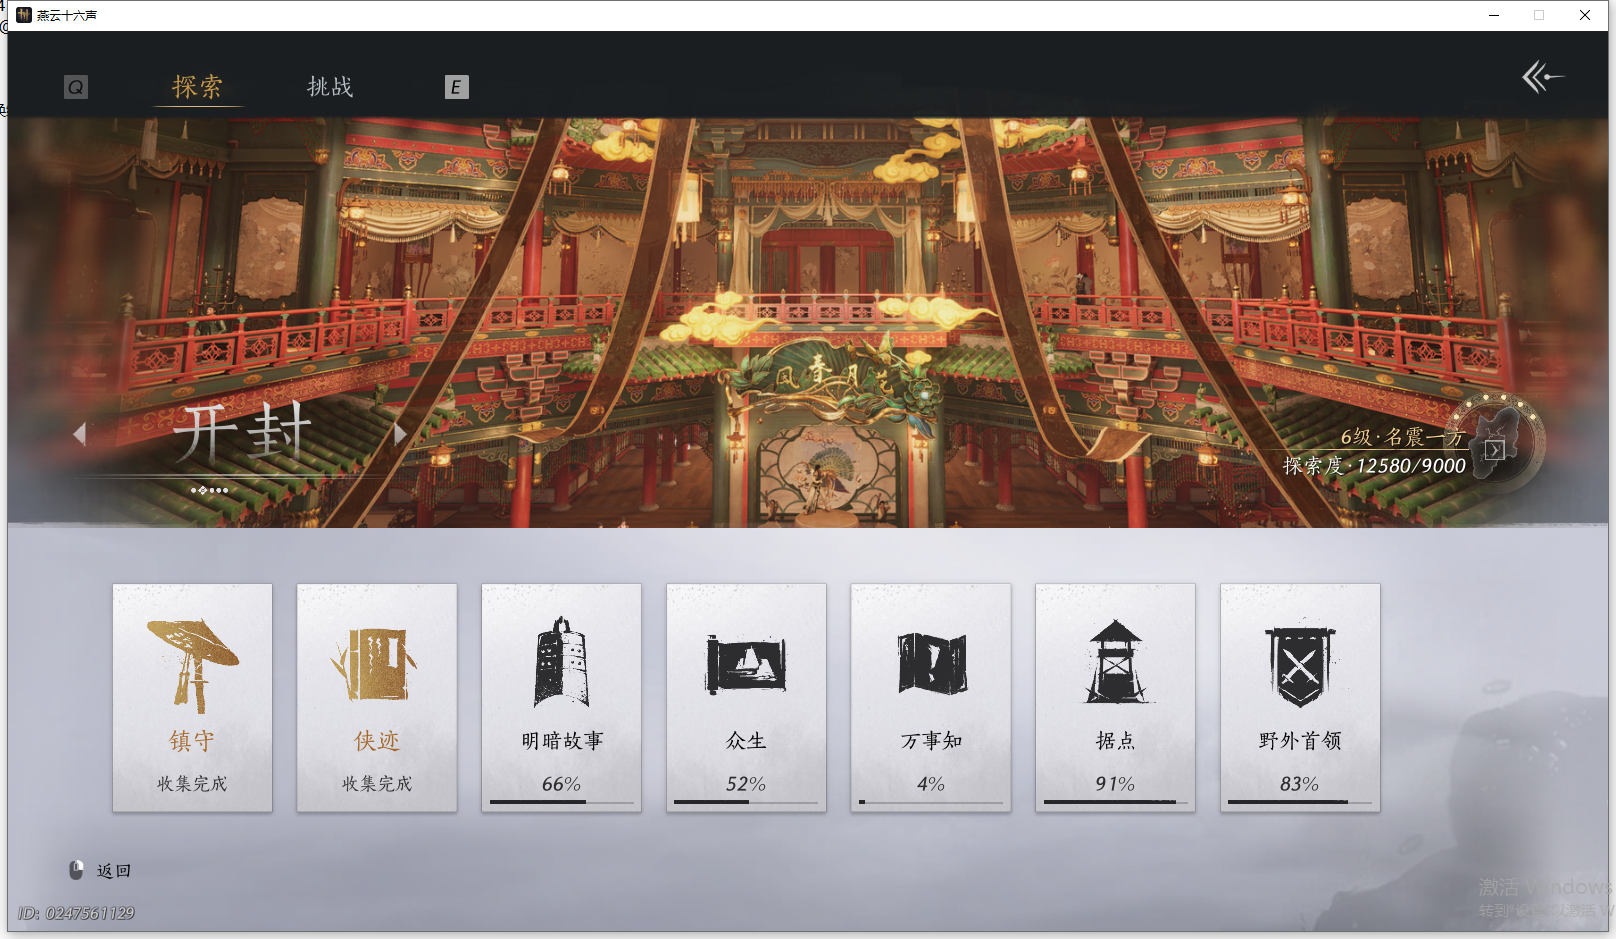Select the 万事知 book icon
The width and height of the screenshot is (1616, 939).
point(931,660)
